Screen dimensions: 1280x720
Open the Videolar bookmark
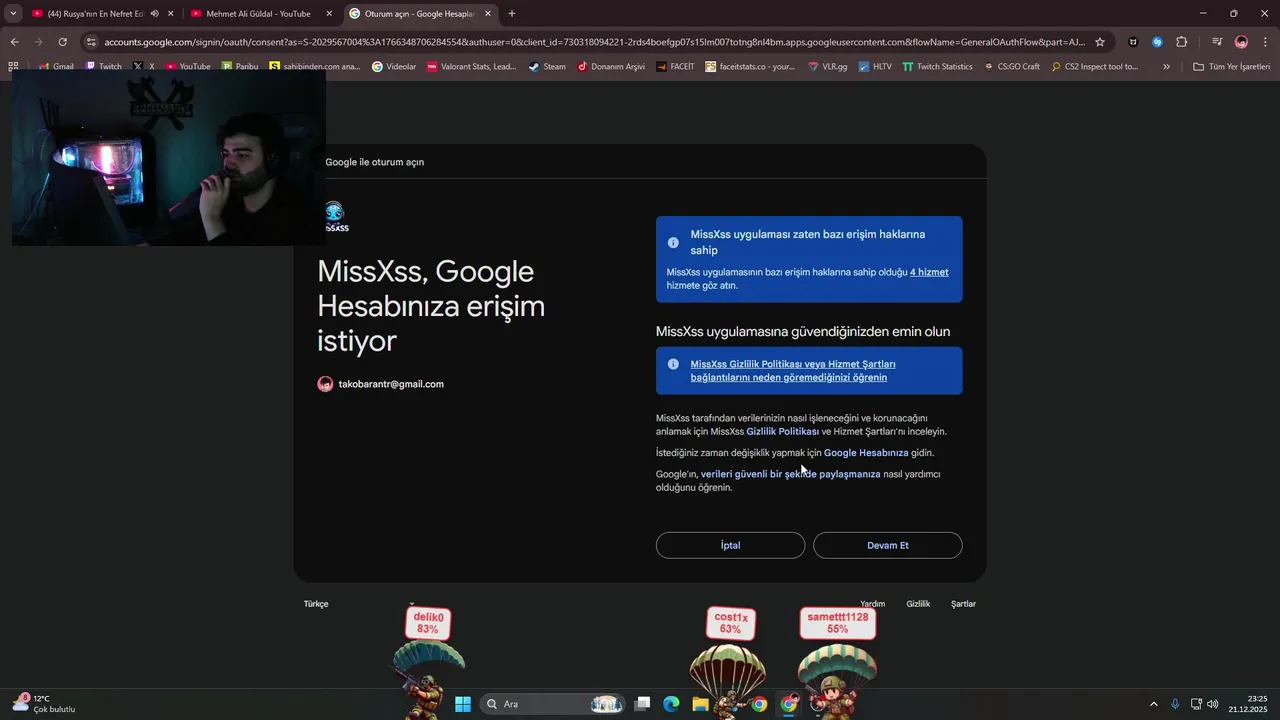click(394, 67)
